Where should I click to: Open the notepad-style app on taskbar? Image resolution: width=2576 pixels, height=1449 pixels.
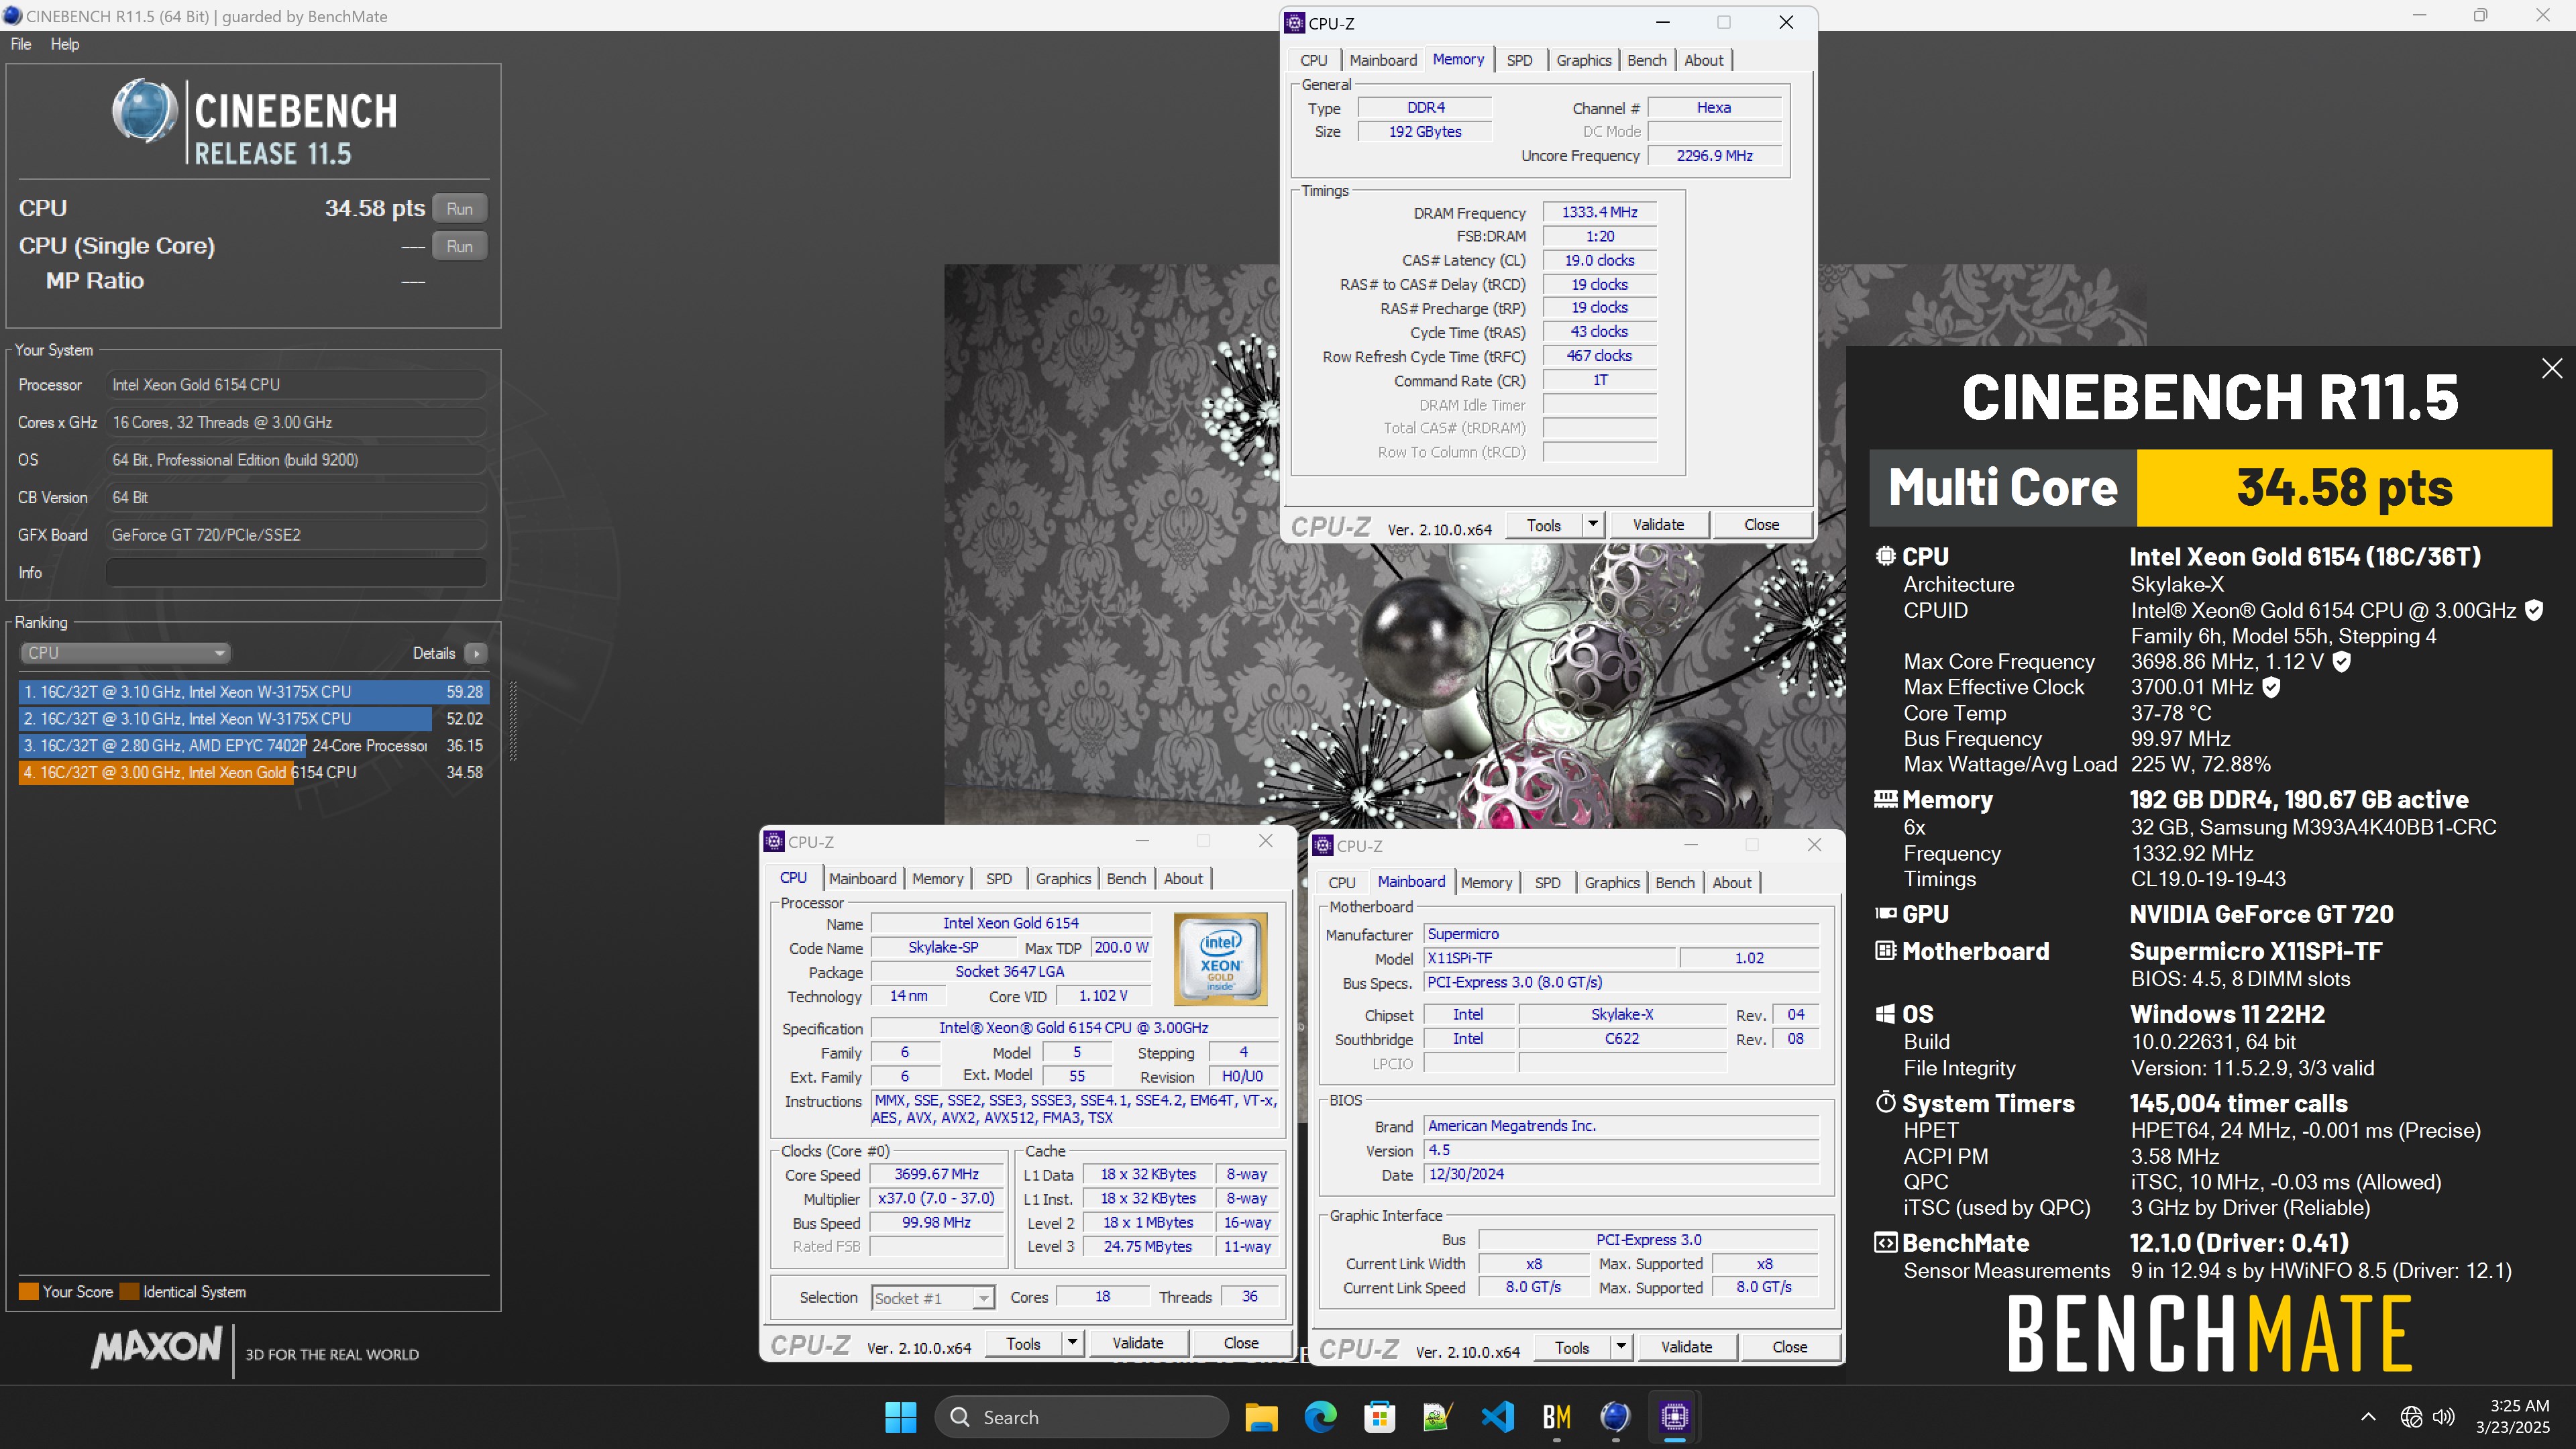tap(1438, 1417)
